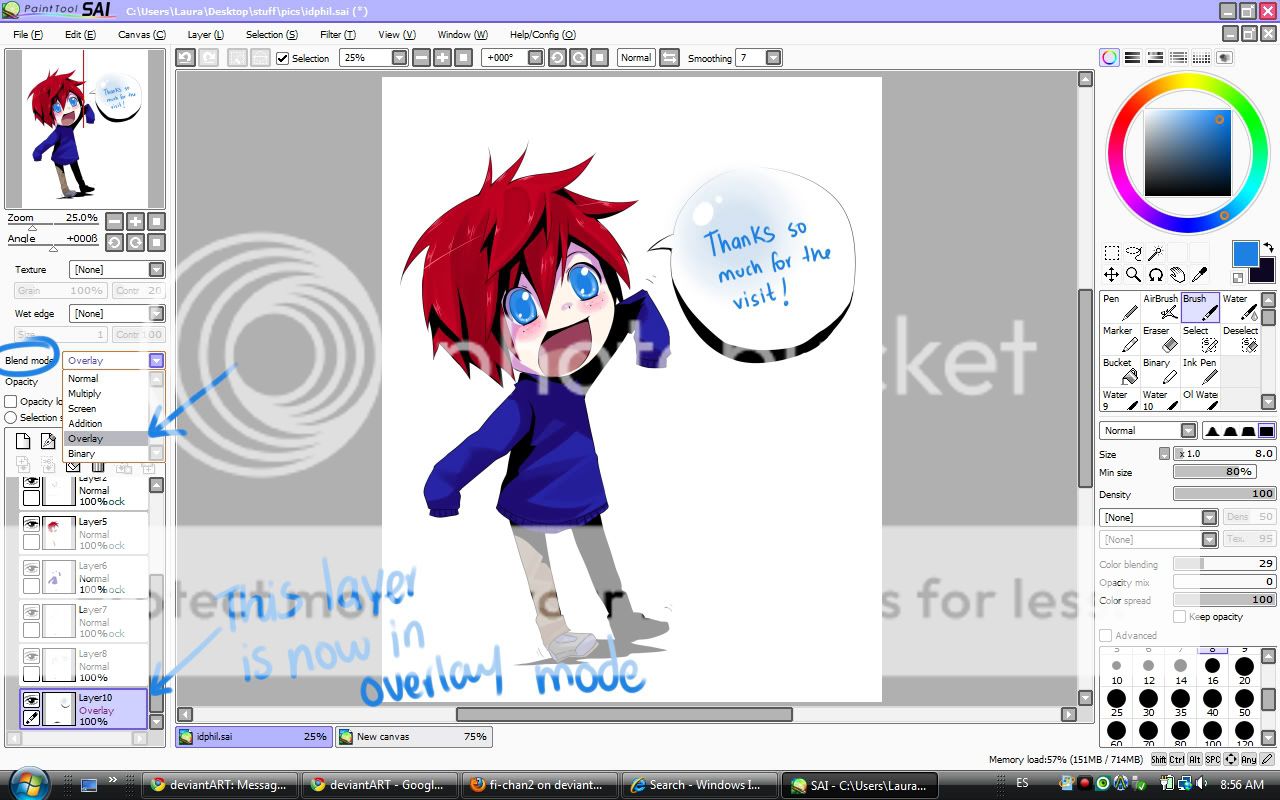This screenshot has width=1280, height=800.
Task: Click the eyedropper color picker tool
Action: point(1200,274)
